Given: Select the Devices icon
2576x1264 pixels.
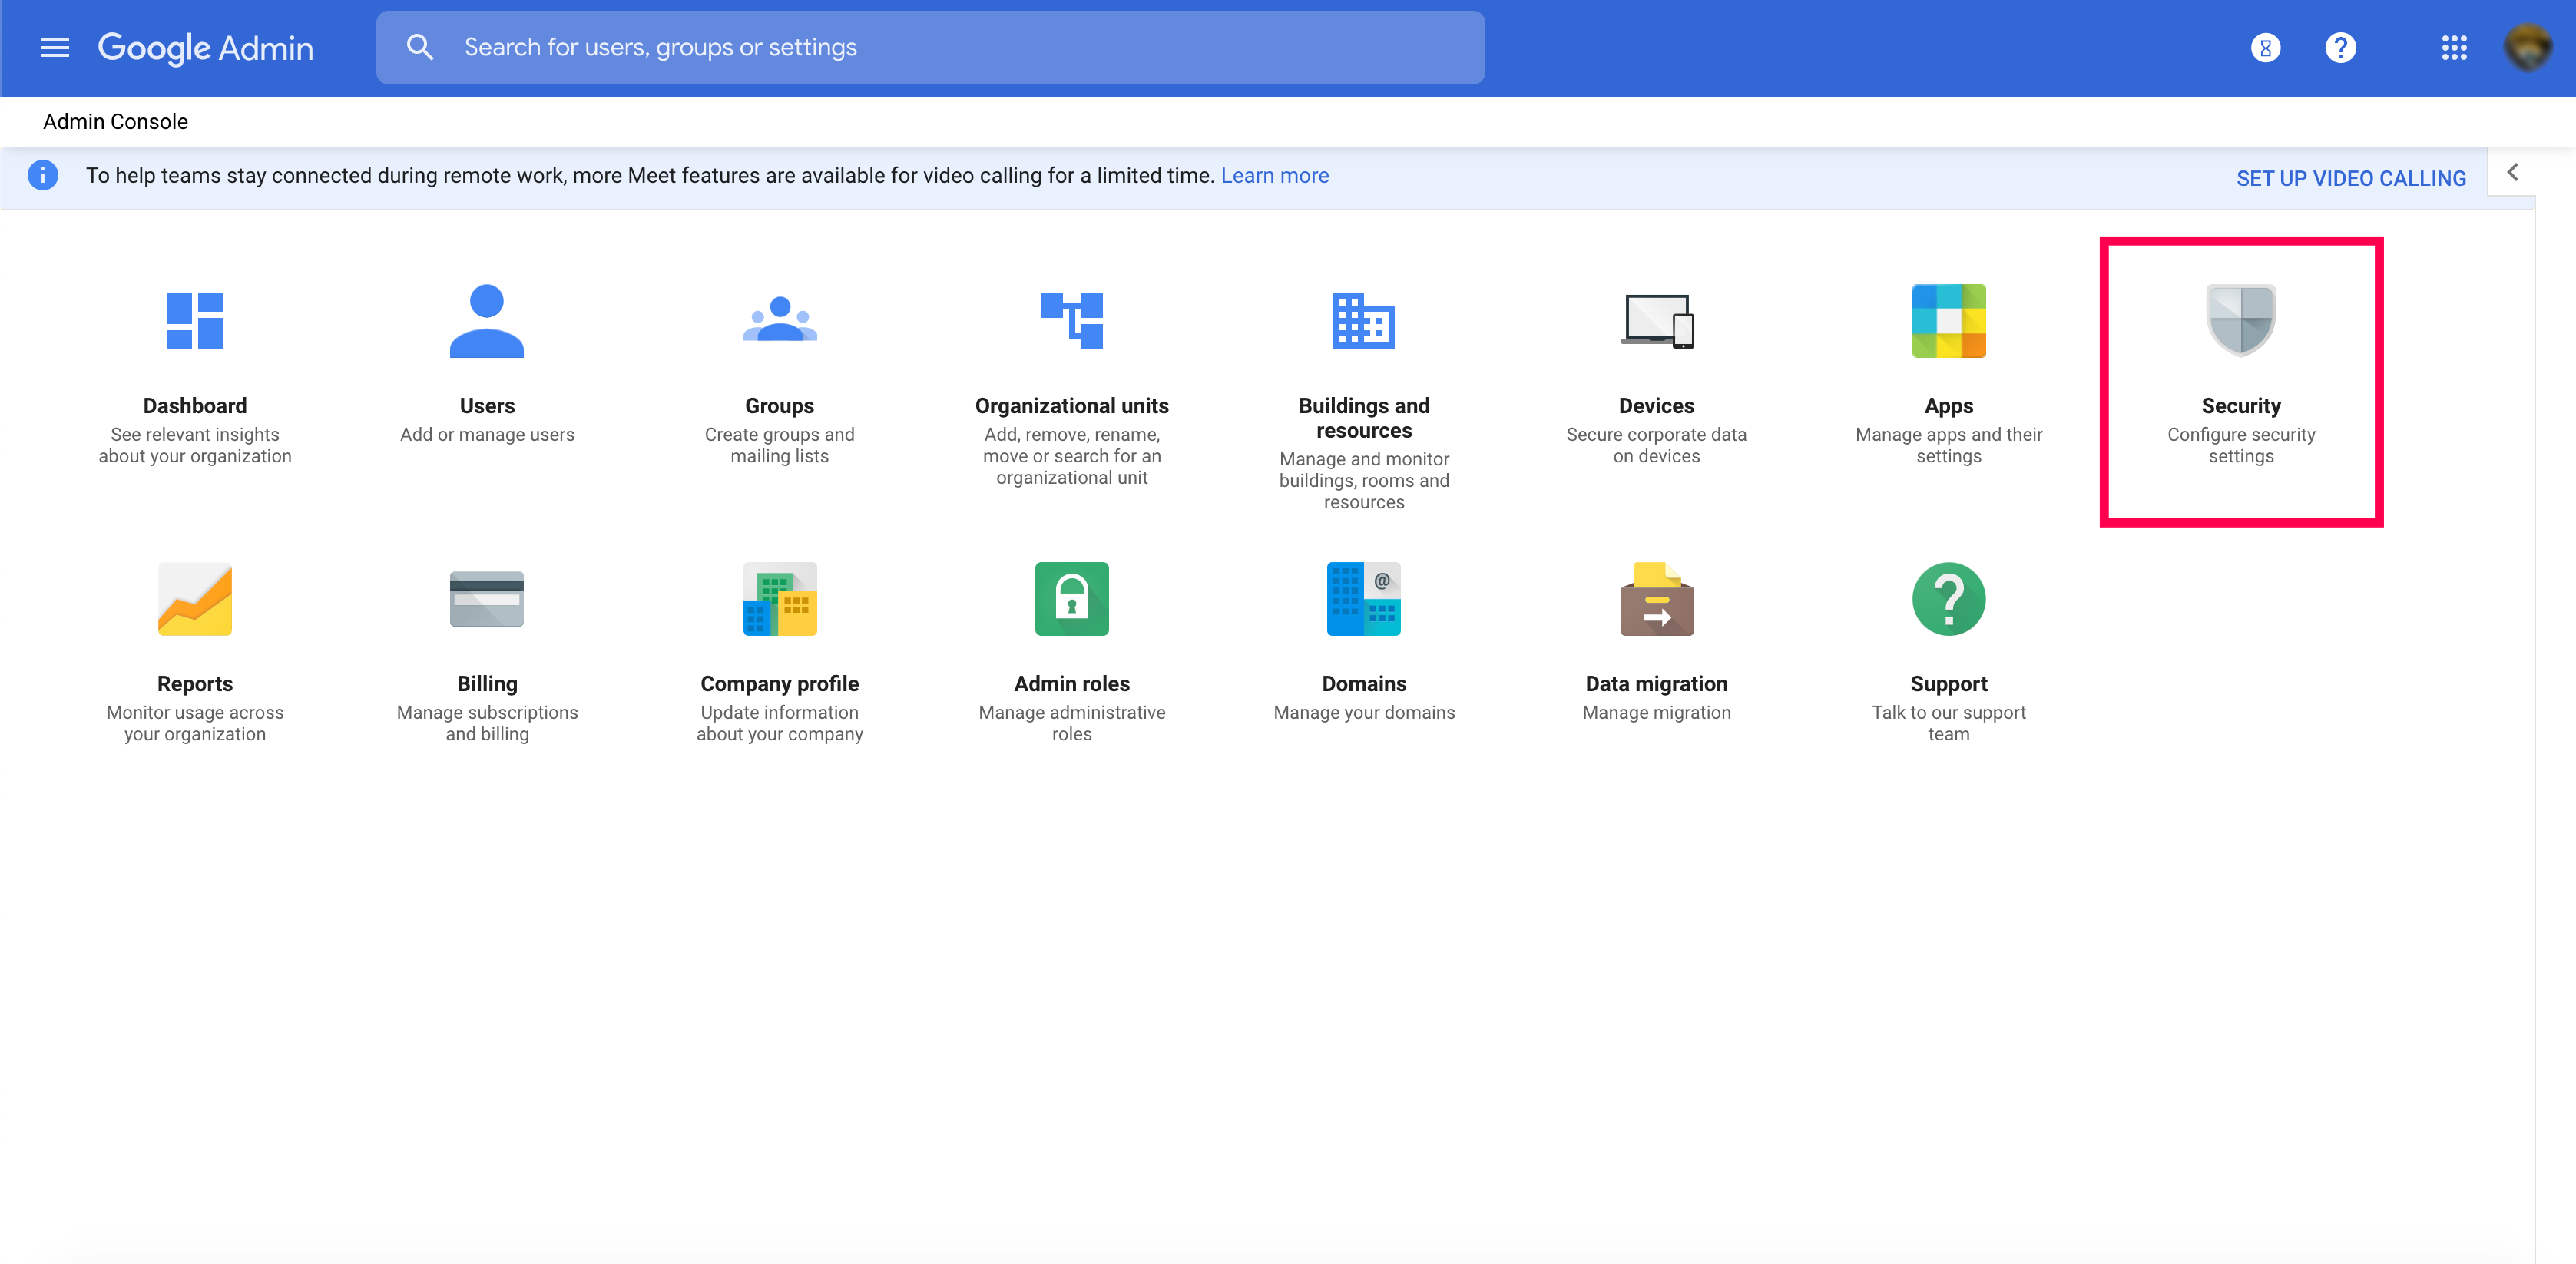Looking at the screenshot, I should [1655, 320].
